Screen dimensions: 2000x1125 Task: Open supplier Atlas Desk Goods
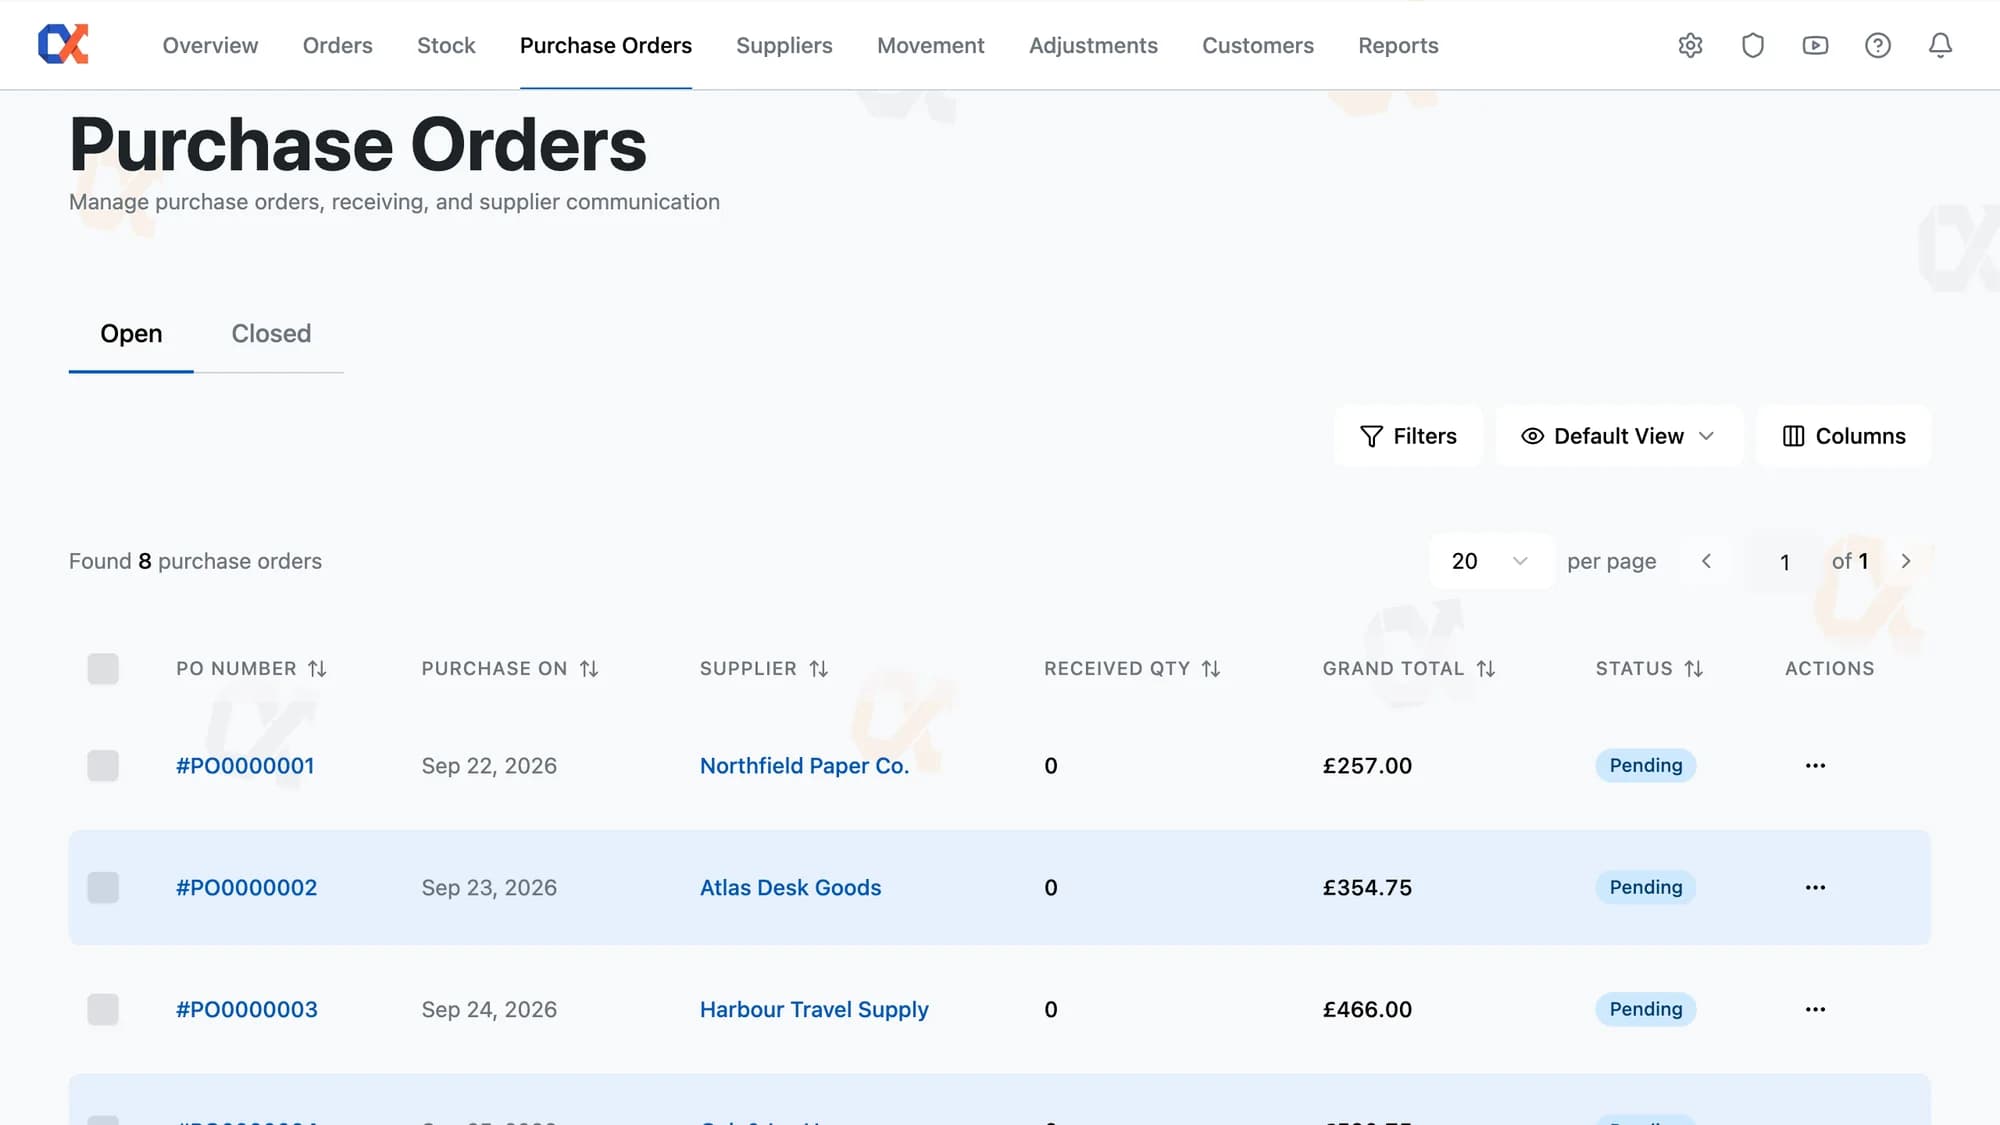coord(790,888)
